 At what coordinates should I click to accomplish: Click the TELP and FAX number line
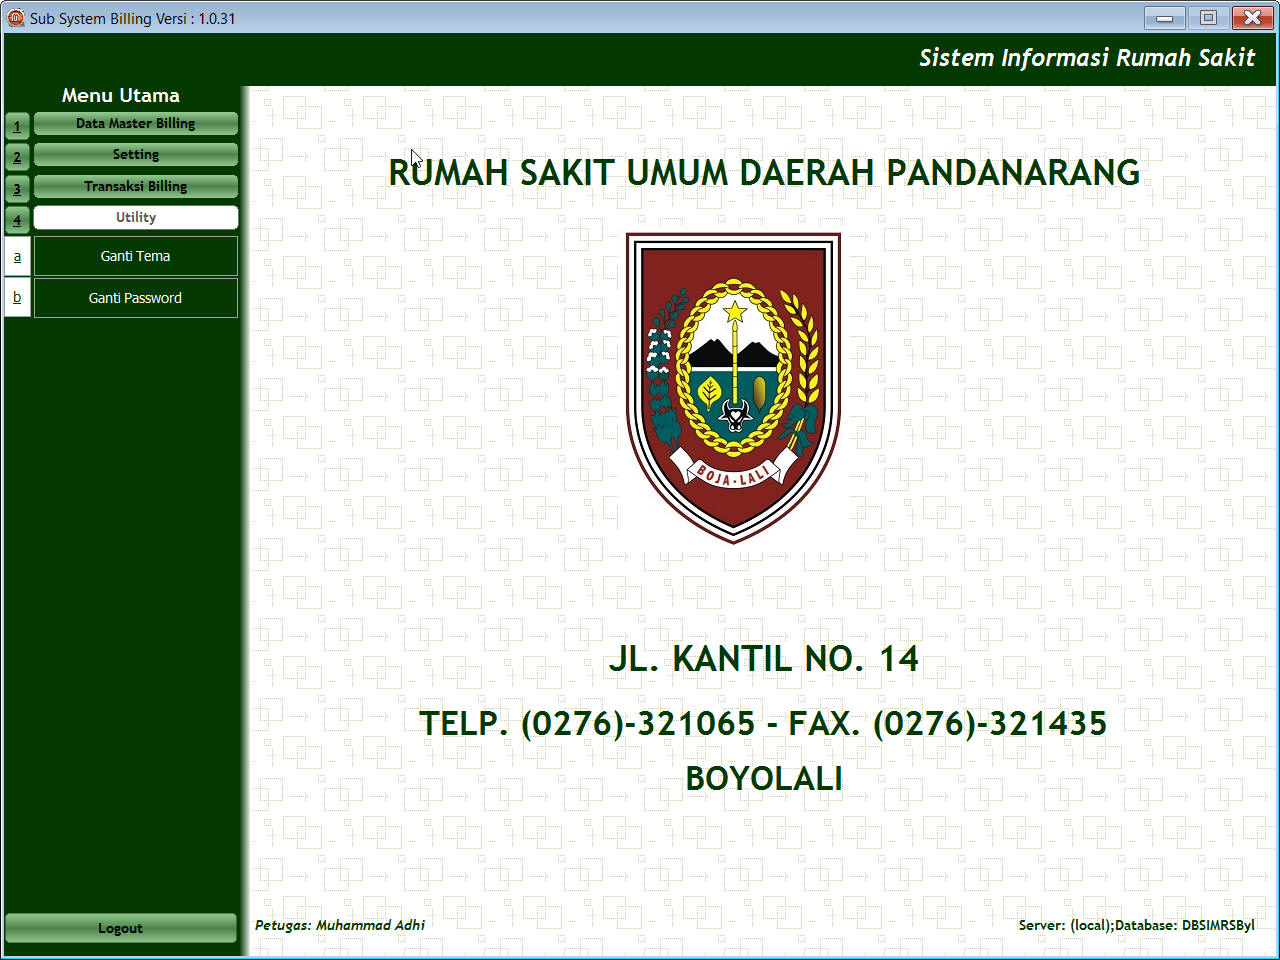[764, 723]
